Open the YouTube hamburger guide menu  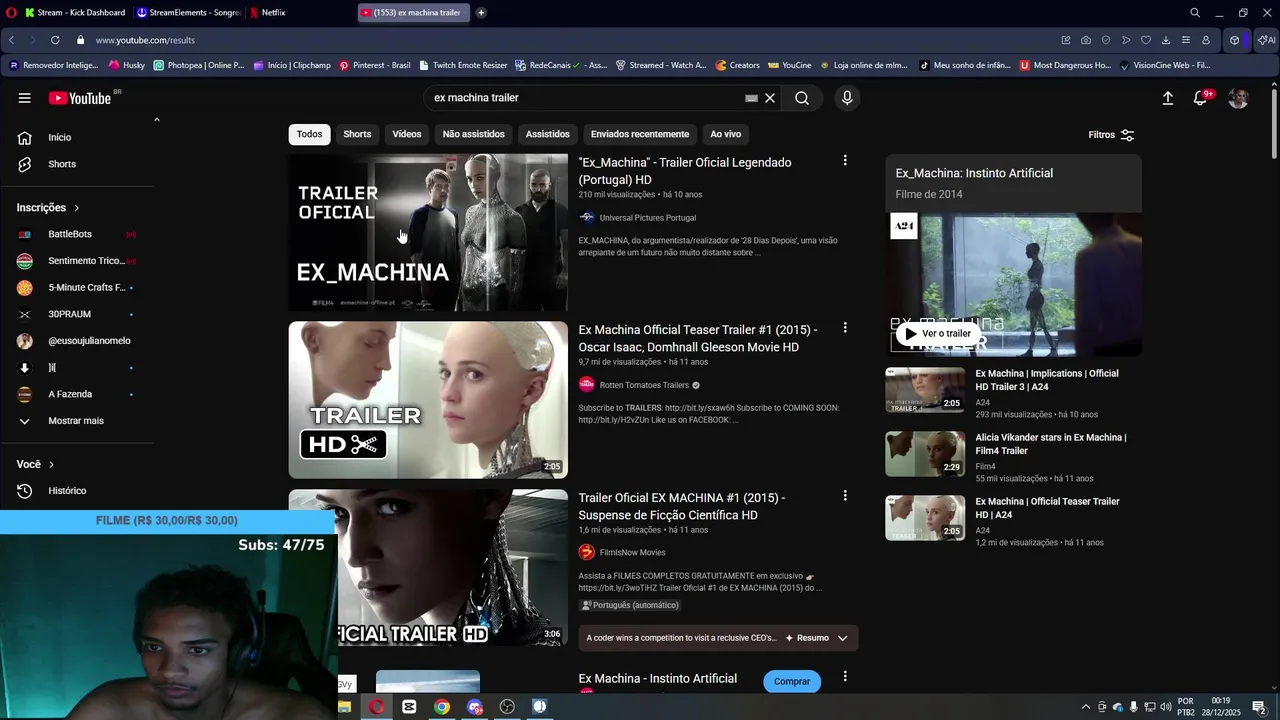[24, 98]
